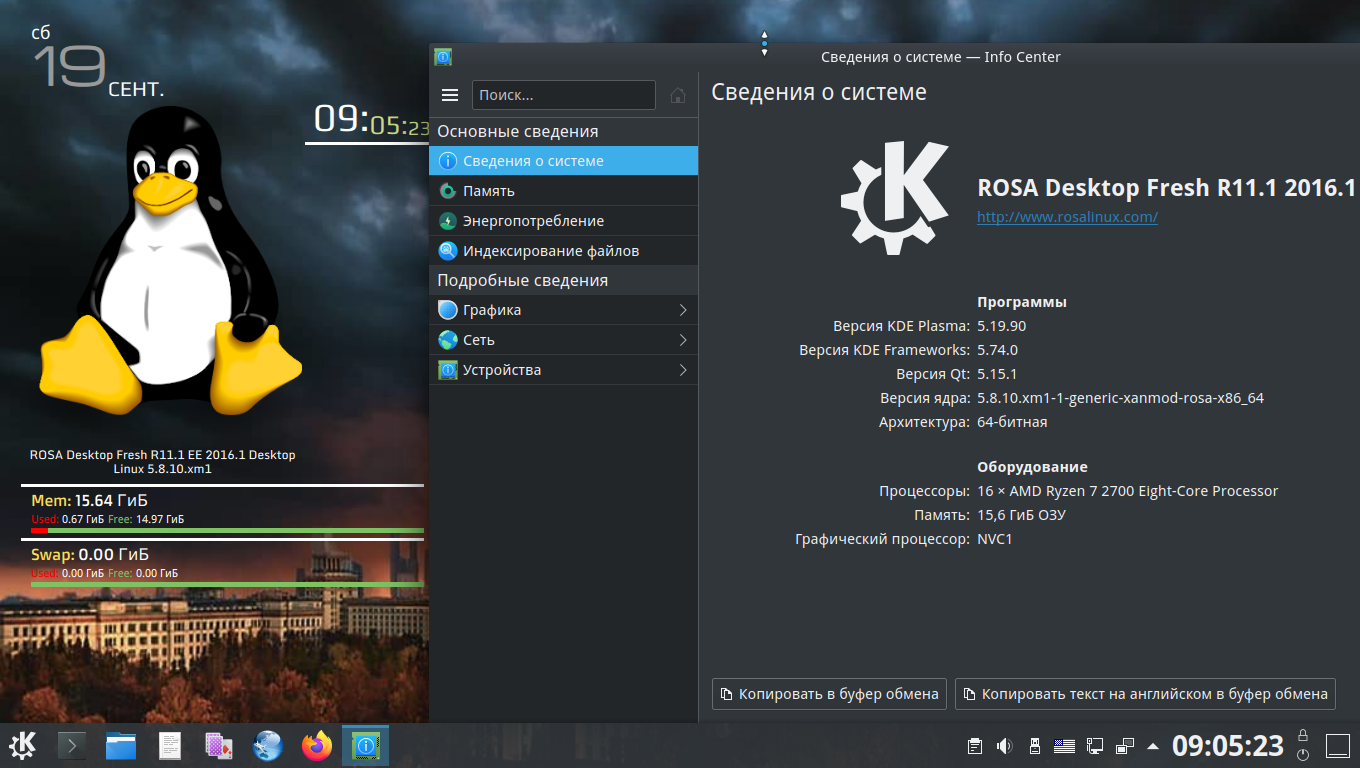Show hidden system tray icons arrow

pos(1153,746)
